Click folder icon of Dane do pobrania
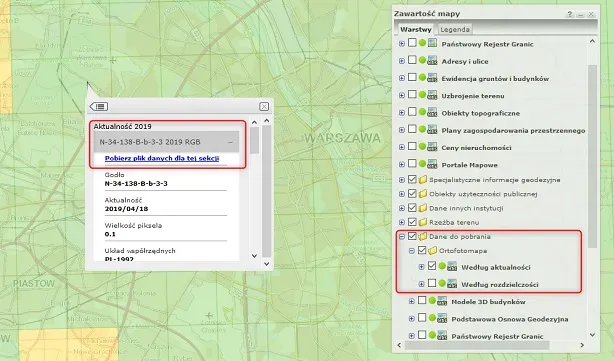 [x=423, y=236]
